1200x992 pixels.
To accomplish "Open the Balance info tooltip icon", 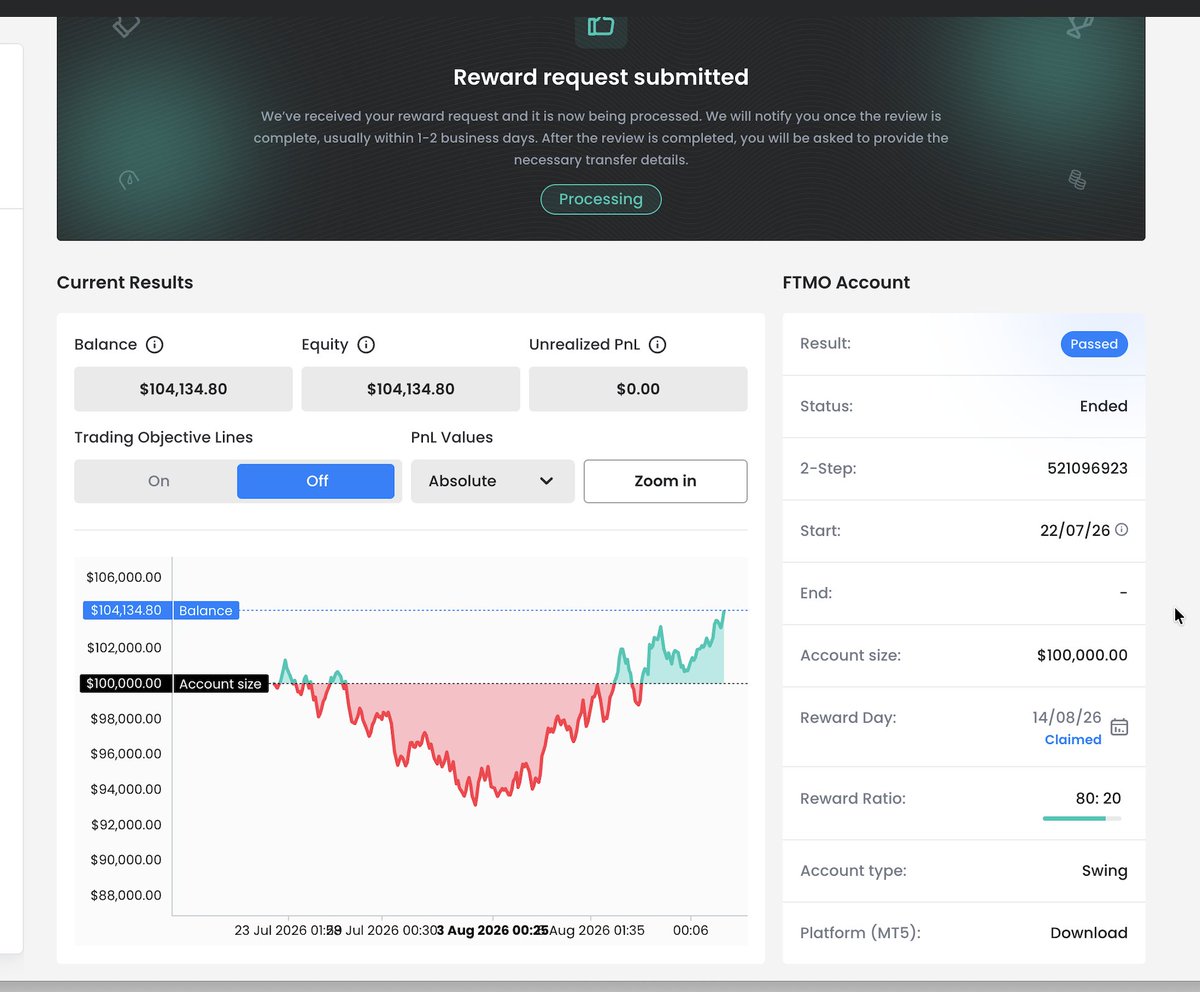I will 154,345.
